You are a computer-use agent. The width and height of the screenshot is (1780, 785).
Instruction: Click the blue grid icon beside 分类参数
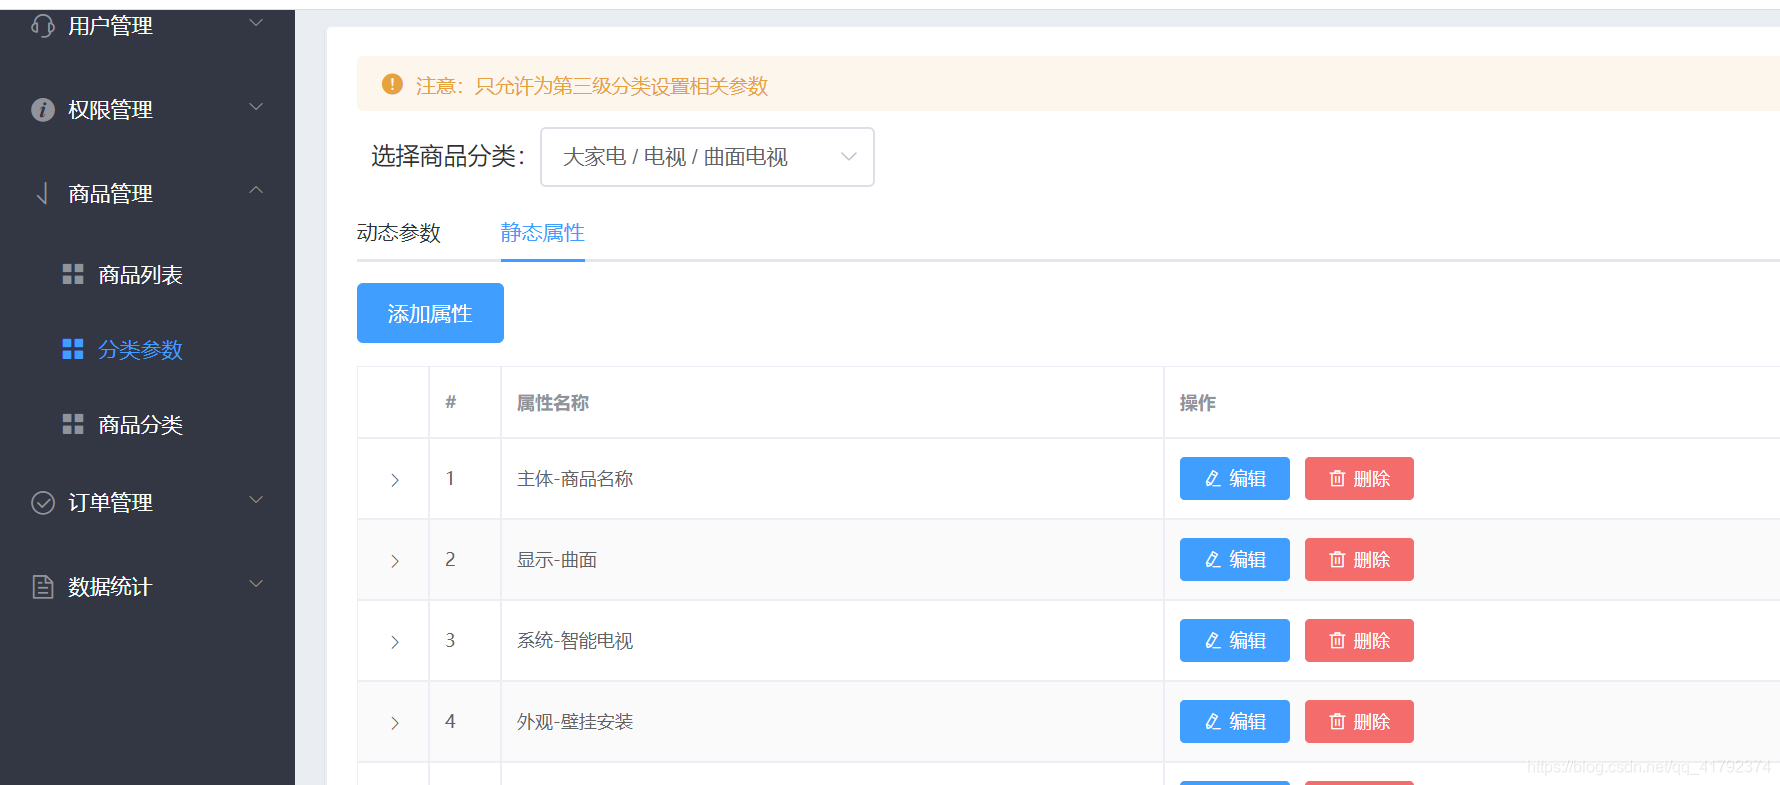pyautogui.click(x=73, y=349)
